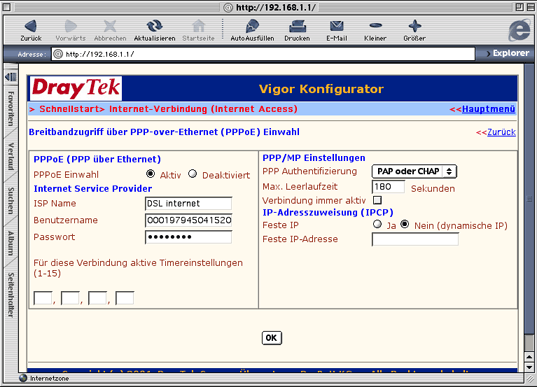Print the page with Drucken icon
The width and height of the screenshot is (537, 387).
297,26
